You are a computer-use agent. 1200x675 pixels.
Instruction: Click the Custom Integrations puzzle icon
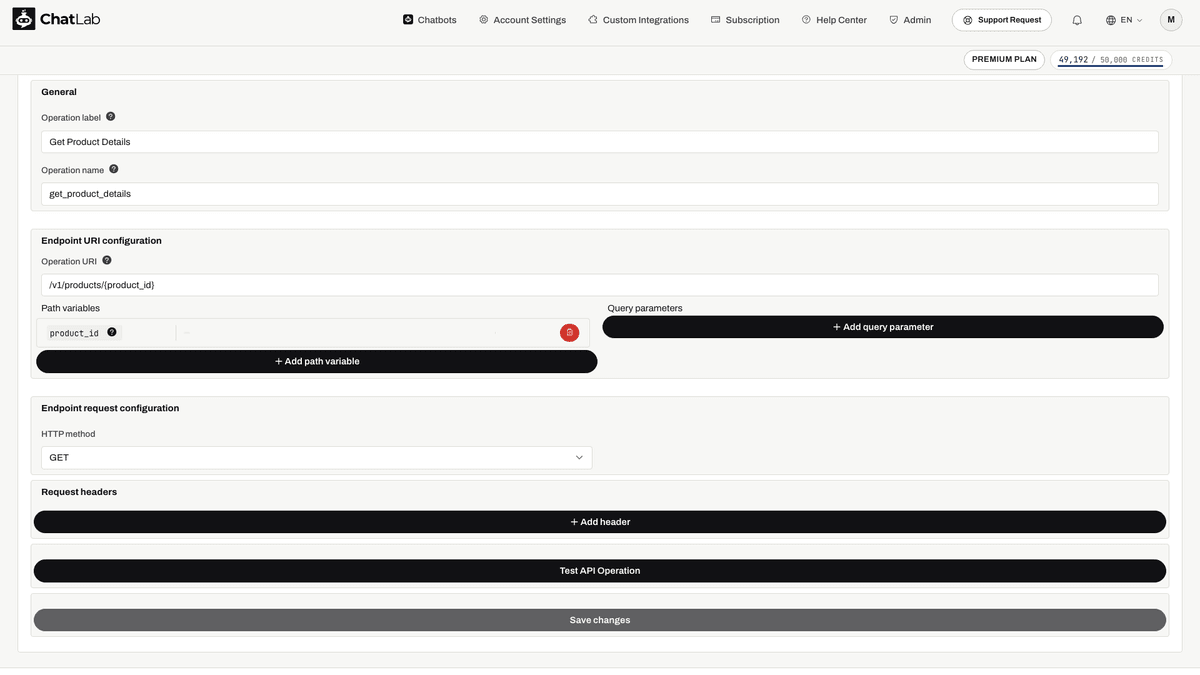click(x=593, y=19)
